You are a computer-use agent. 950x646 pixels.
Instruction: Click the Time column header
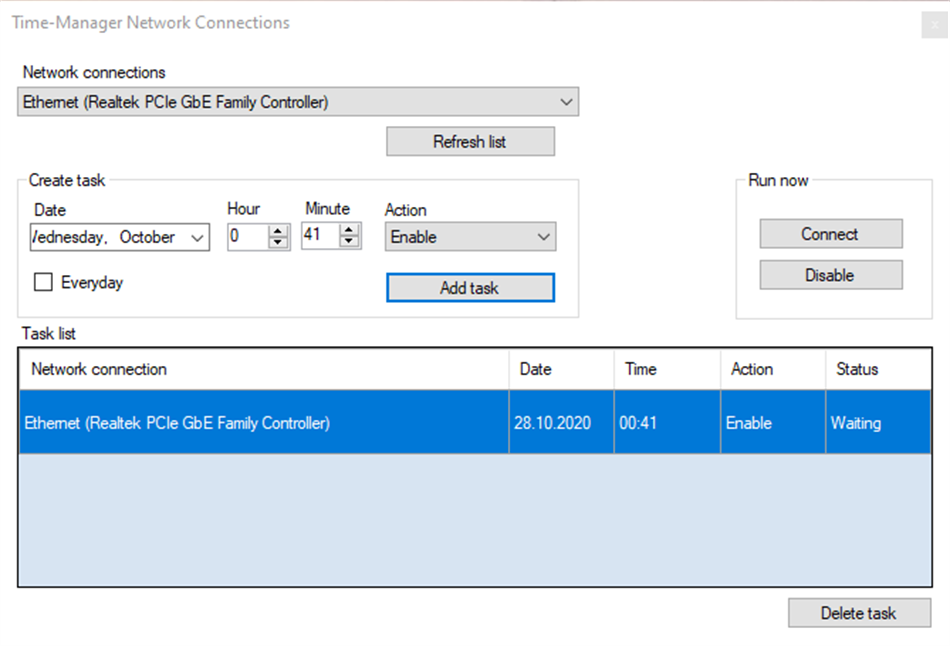666,369
